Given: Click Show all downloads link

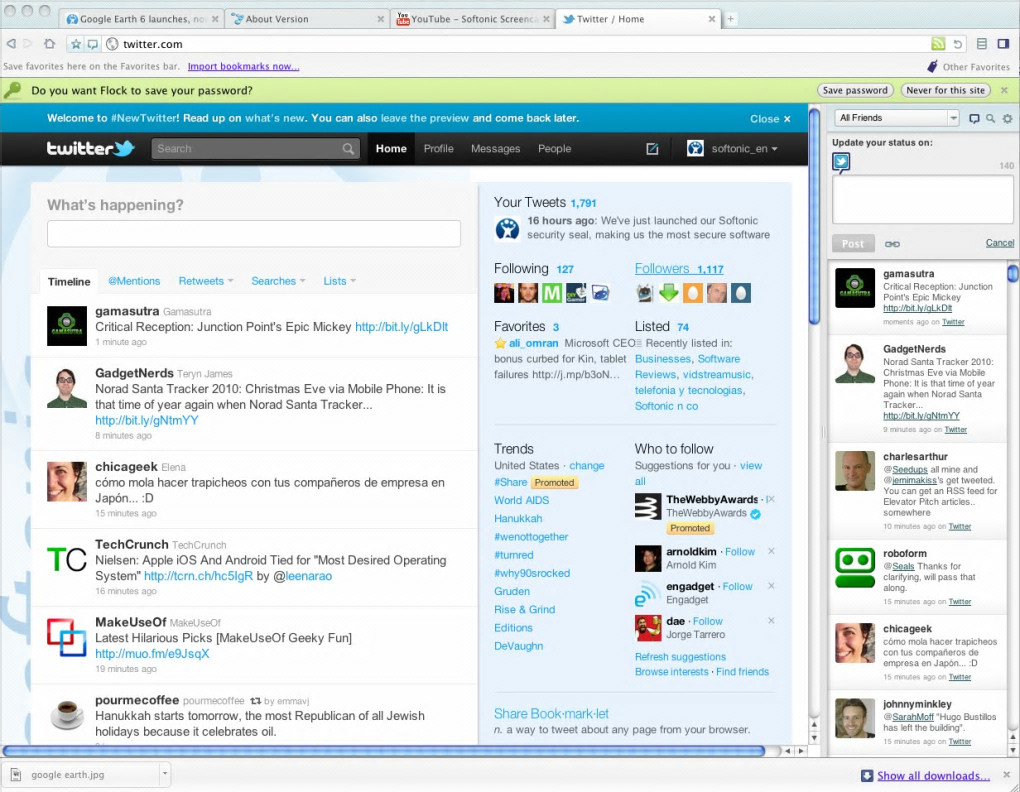Looking at the screenshot, I should pos(933,776).
